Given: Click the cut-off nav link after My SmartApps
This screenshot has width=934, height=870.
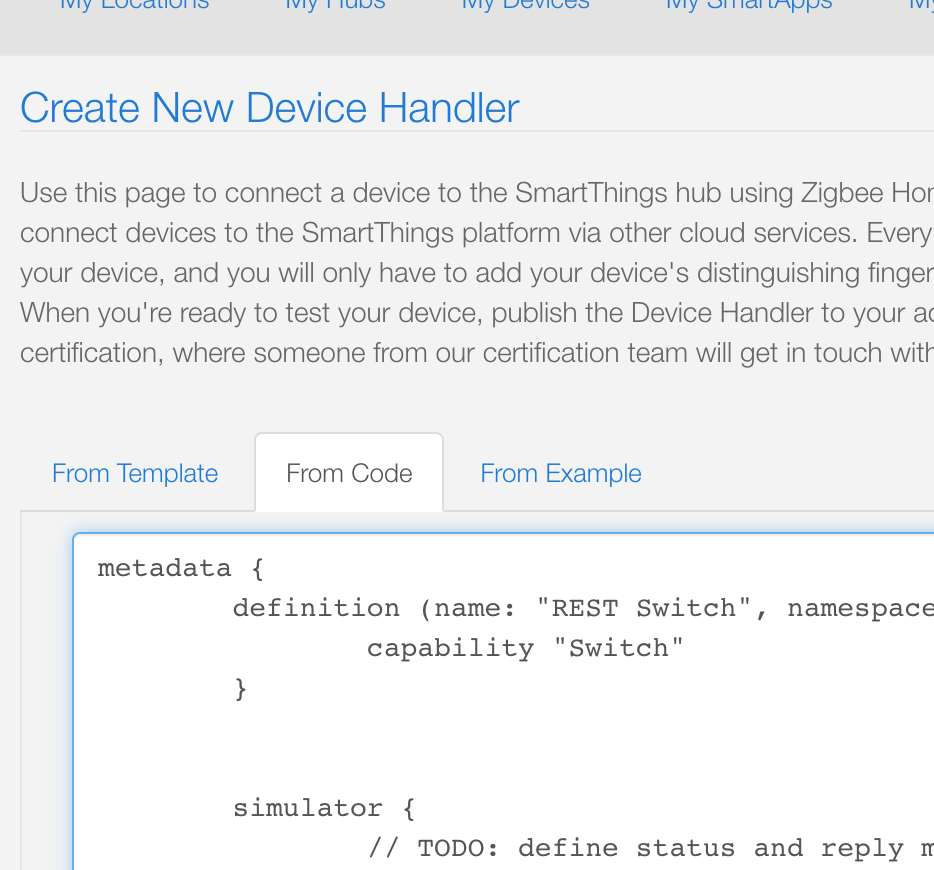Looking at the screenshot, I should click(920, 5).
